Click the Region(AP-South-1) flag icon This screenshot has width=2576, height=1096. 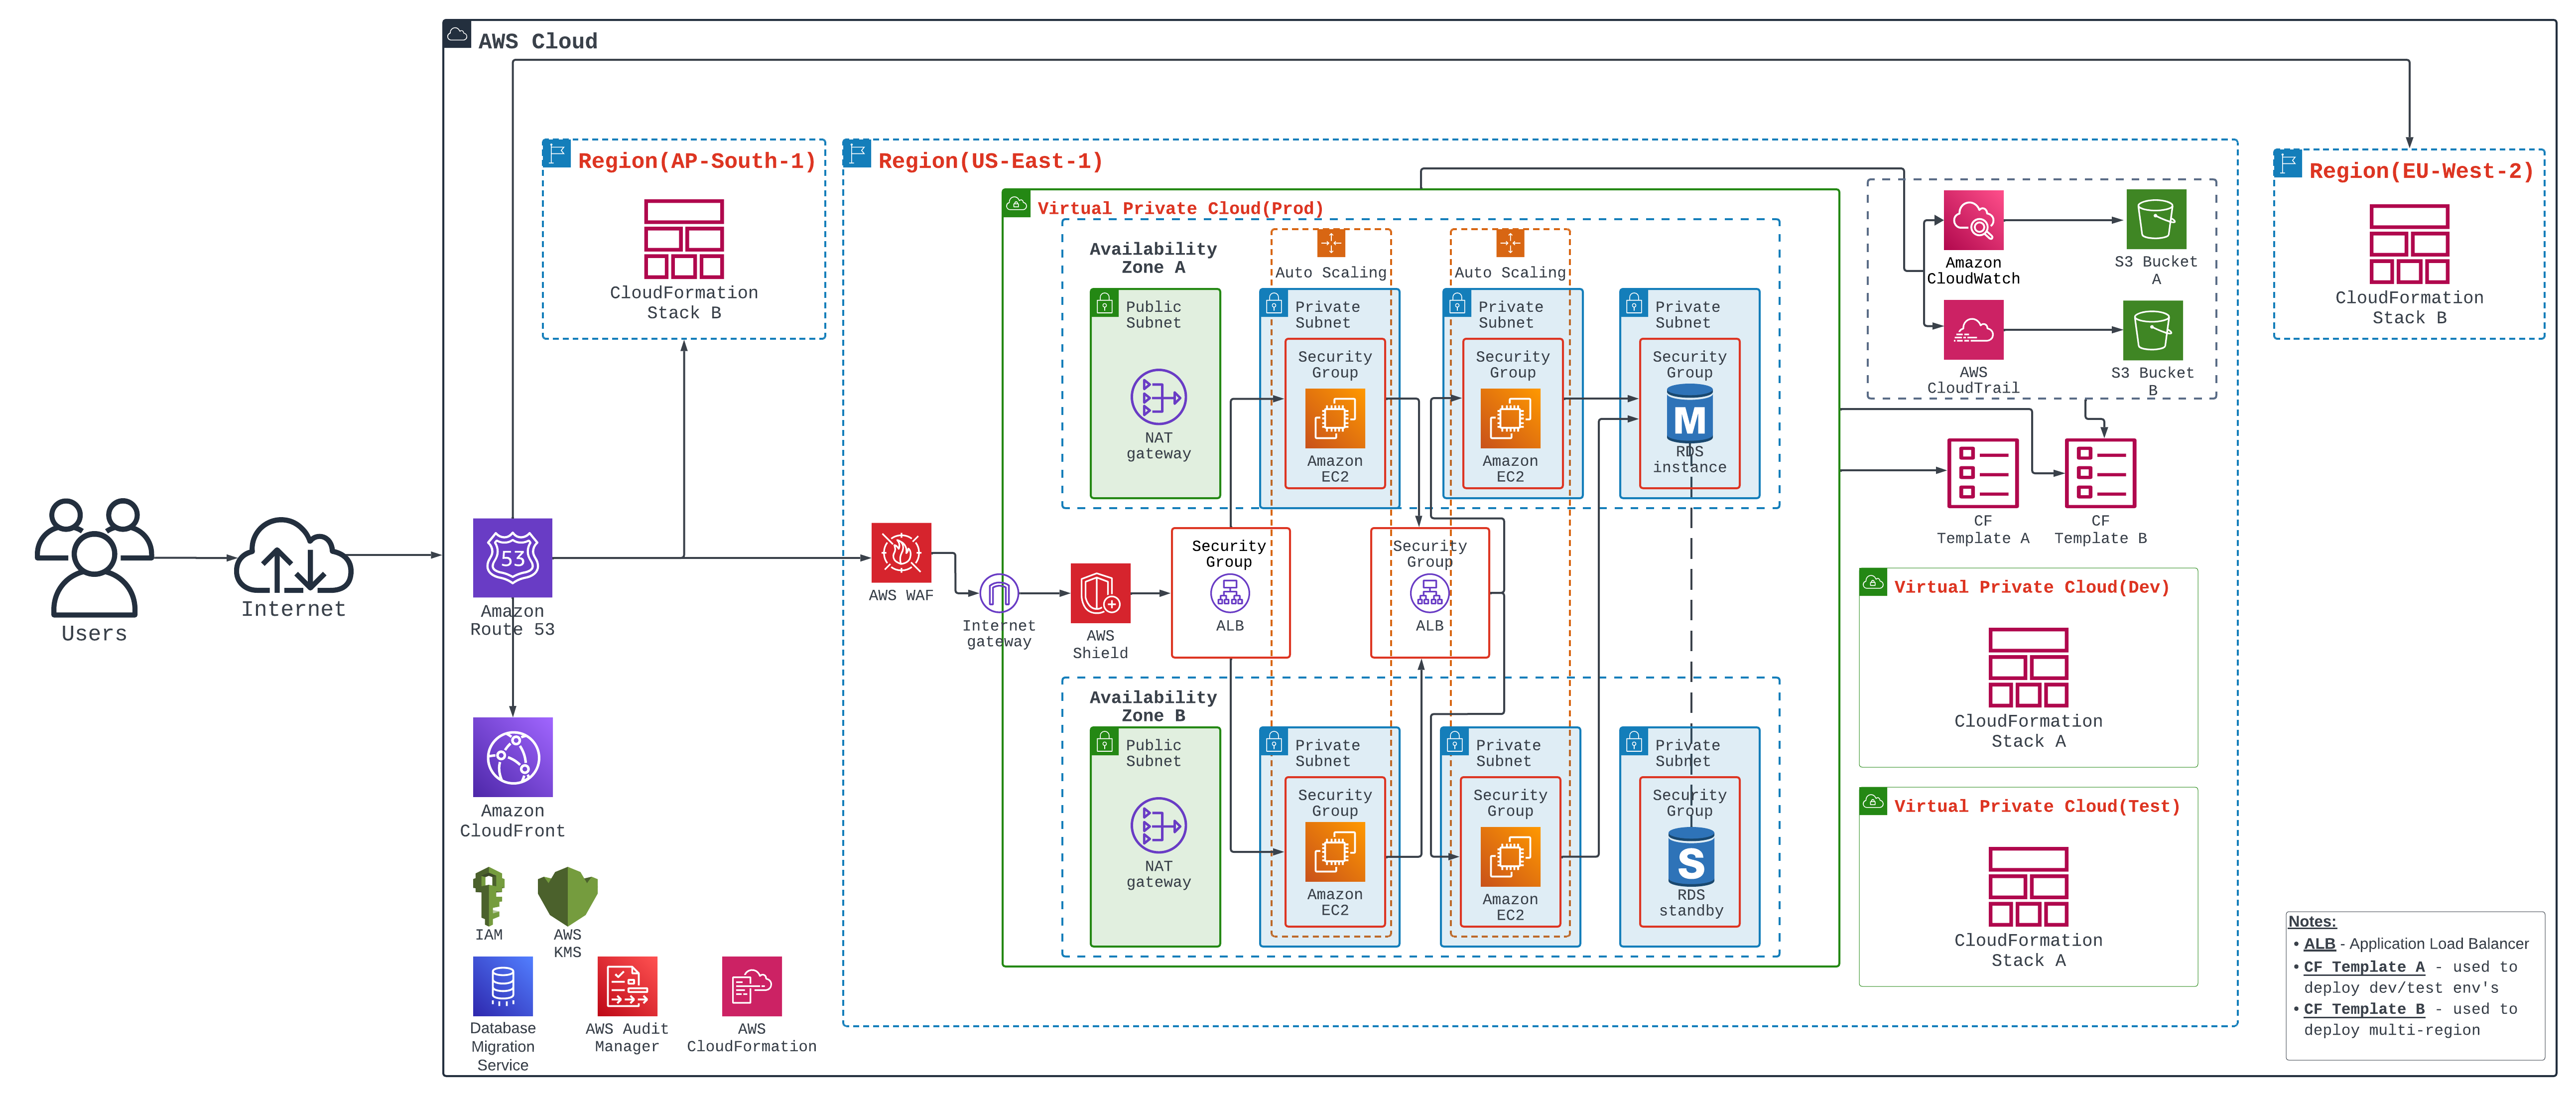tap(557, 153)
